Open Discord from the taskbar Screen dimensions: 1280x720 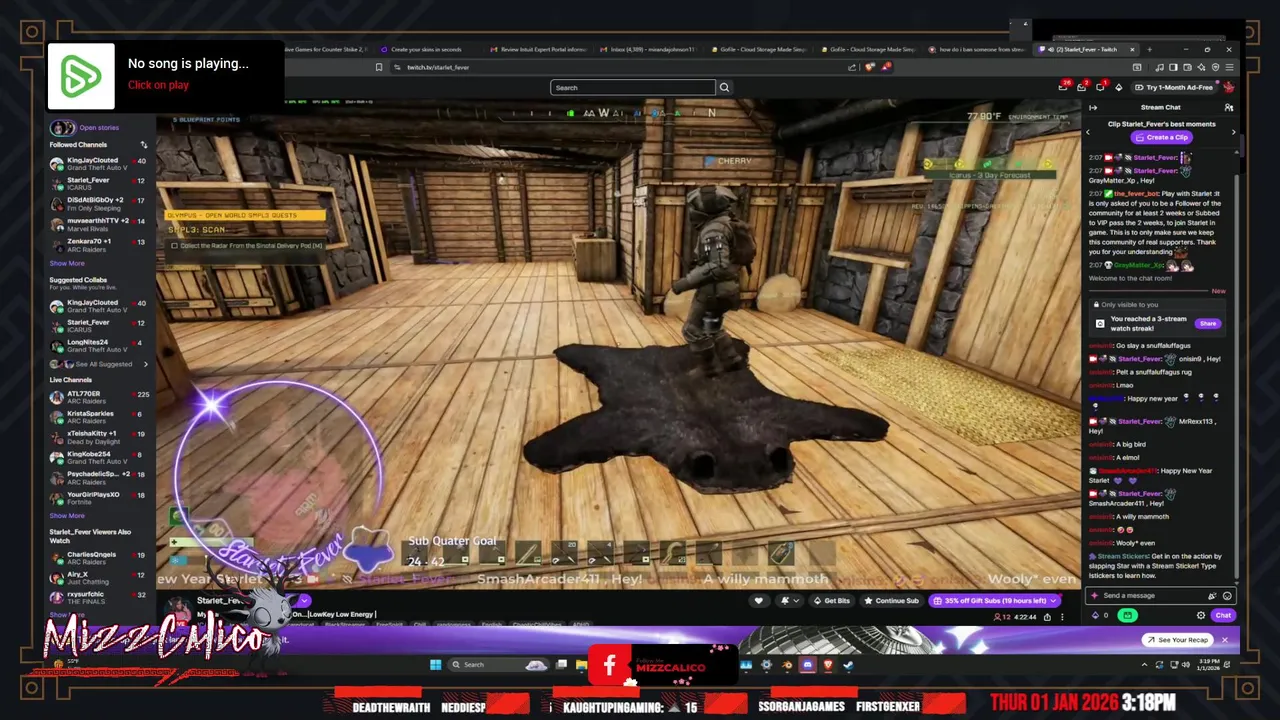[x=808, y=665]
